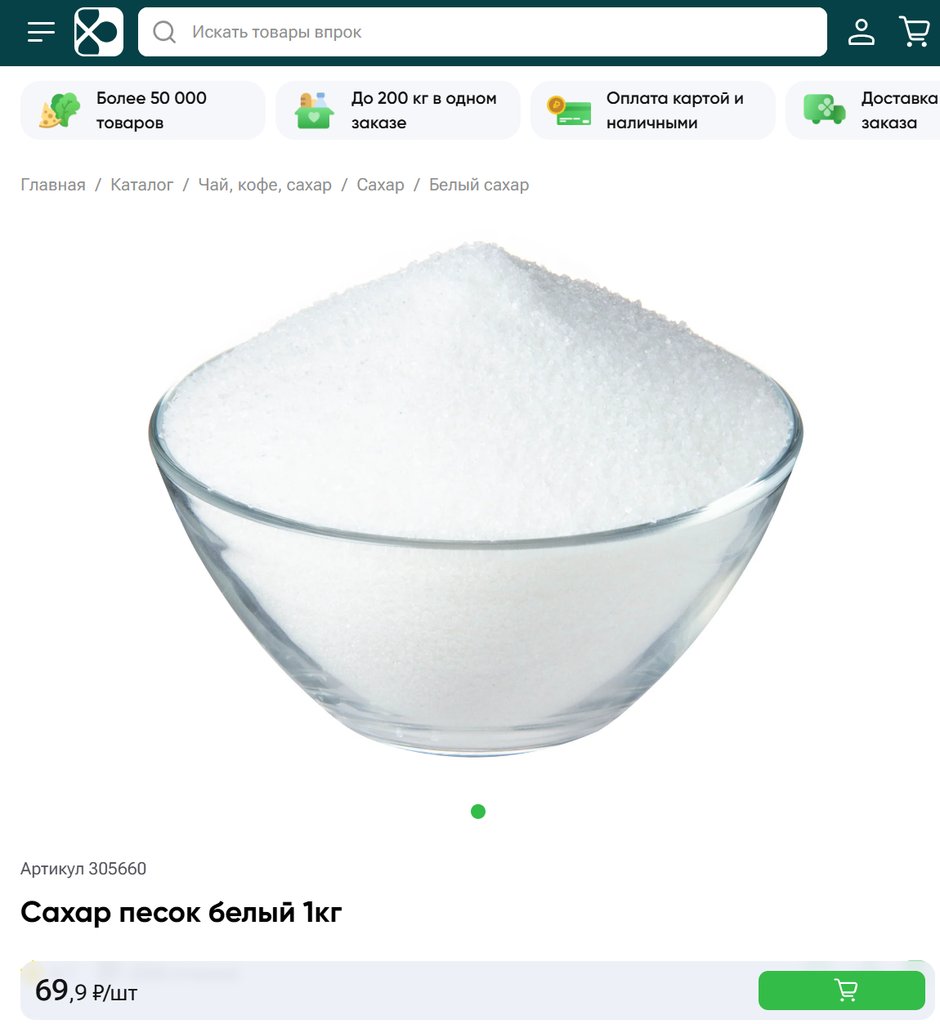Click the store logo icon
Image resolution: width=940 pixels, height=1024 pixels.
tap(99, 31)
